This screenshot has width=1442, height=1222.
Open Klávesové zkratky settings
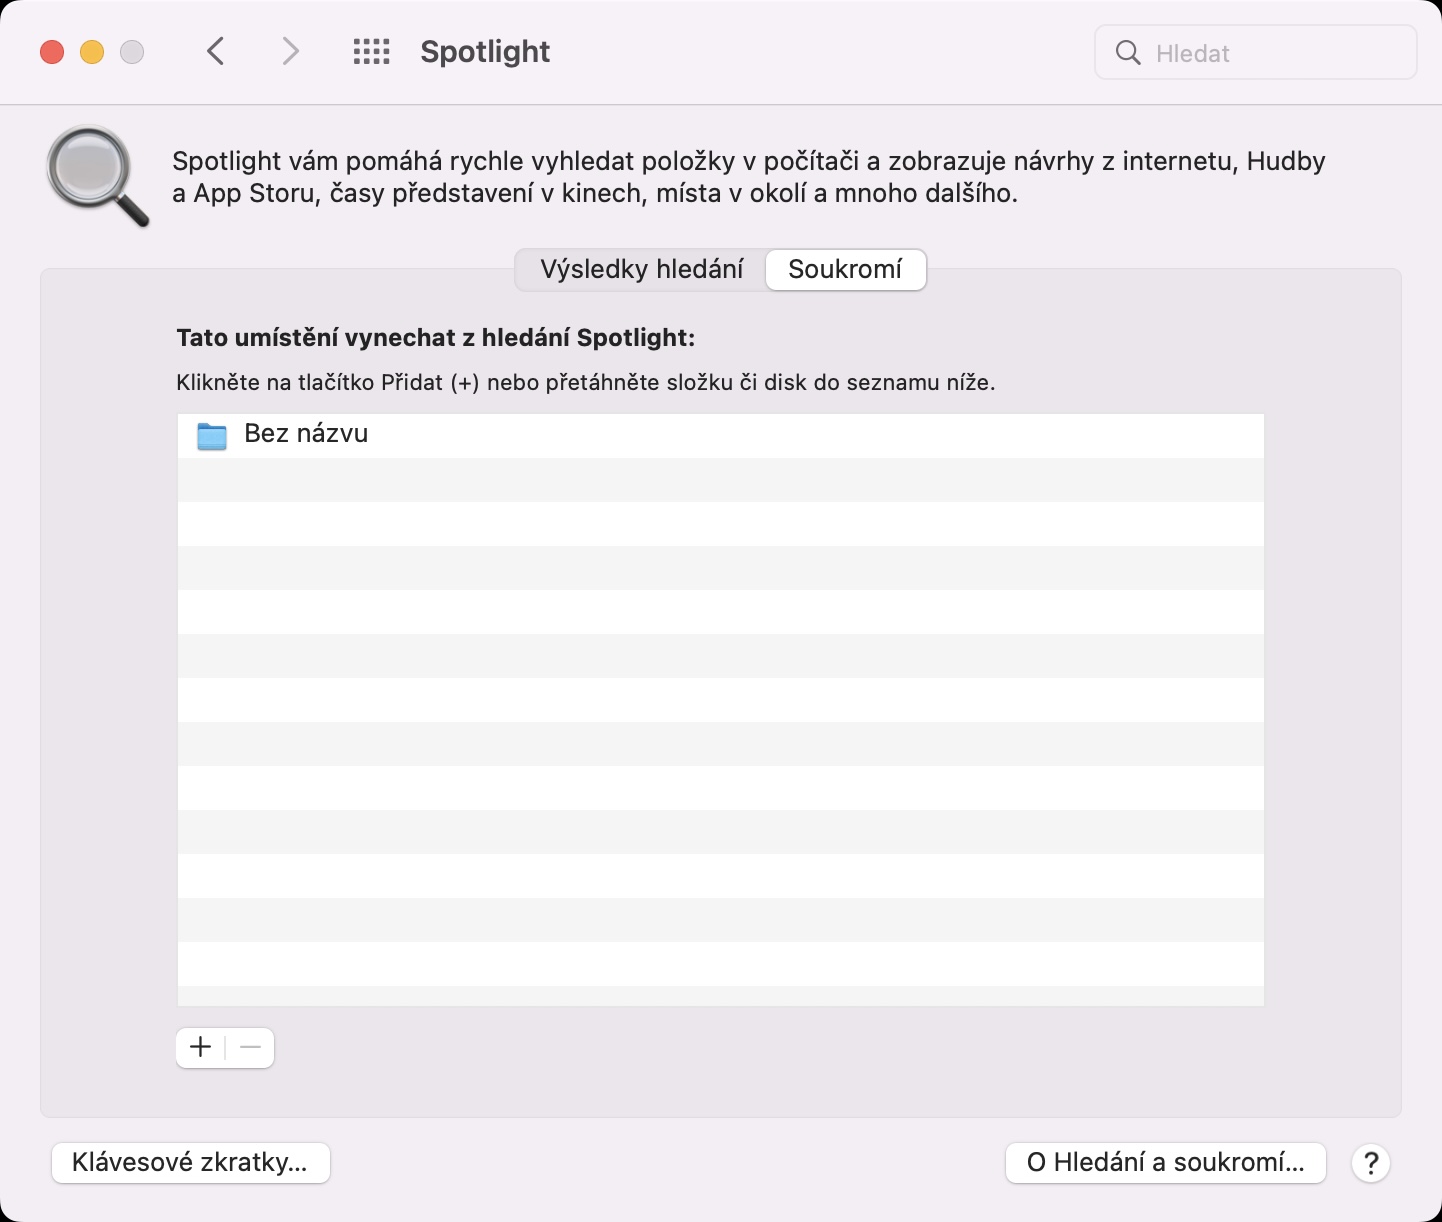tap(190, 1163)
